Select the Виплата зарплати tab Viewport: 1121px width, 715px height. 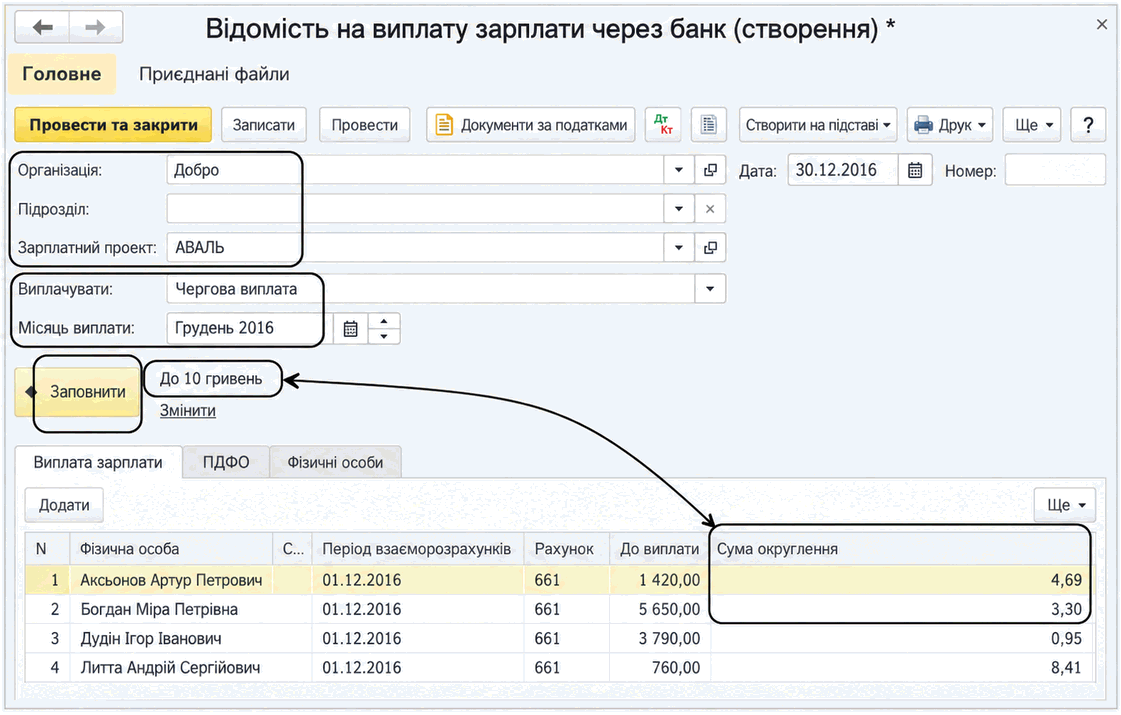[x=98, y=463]
